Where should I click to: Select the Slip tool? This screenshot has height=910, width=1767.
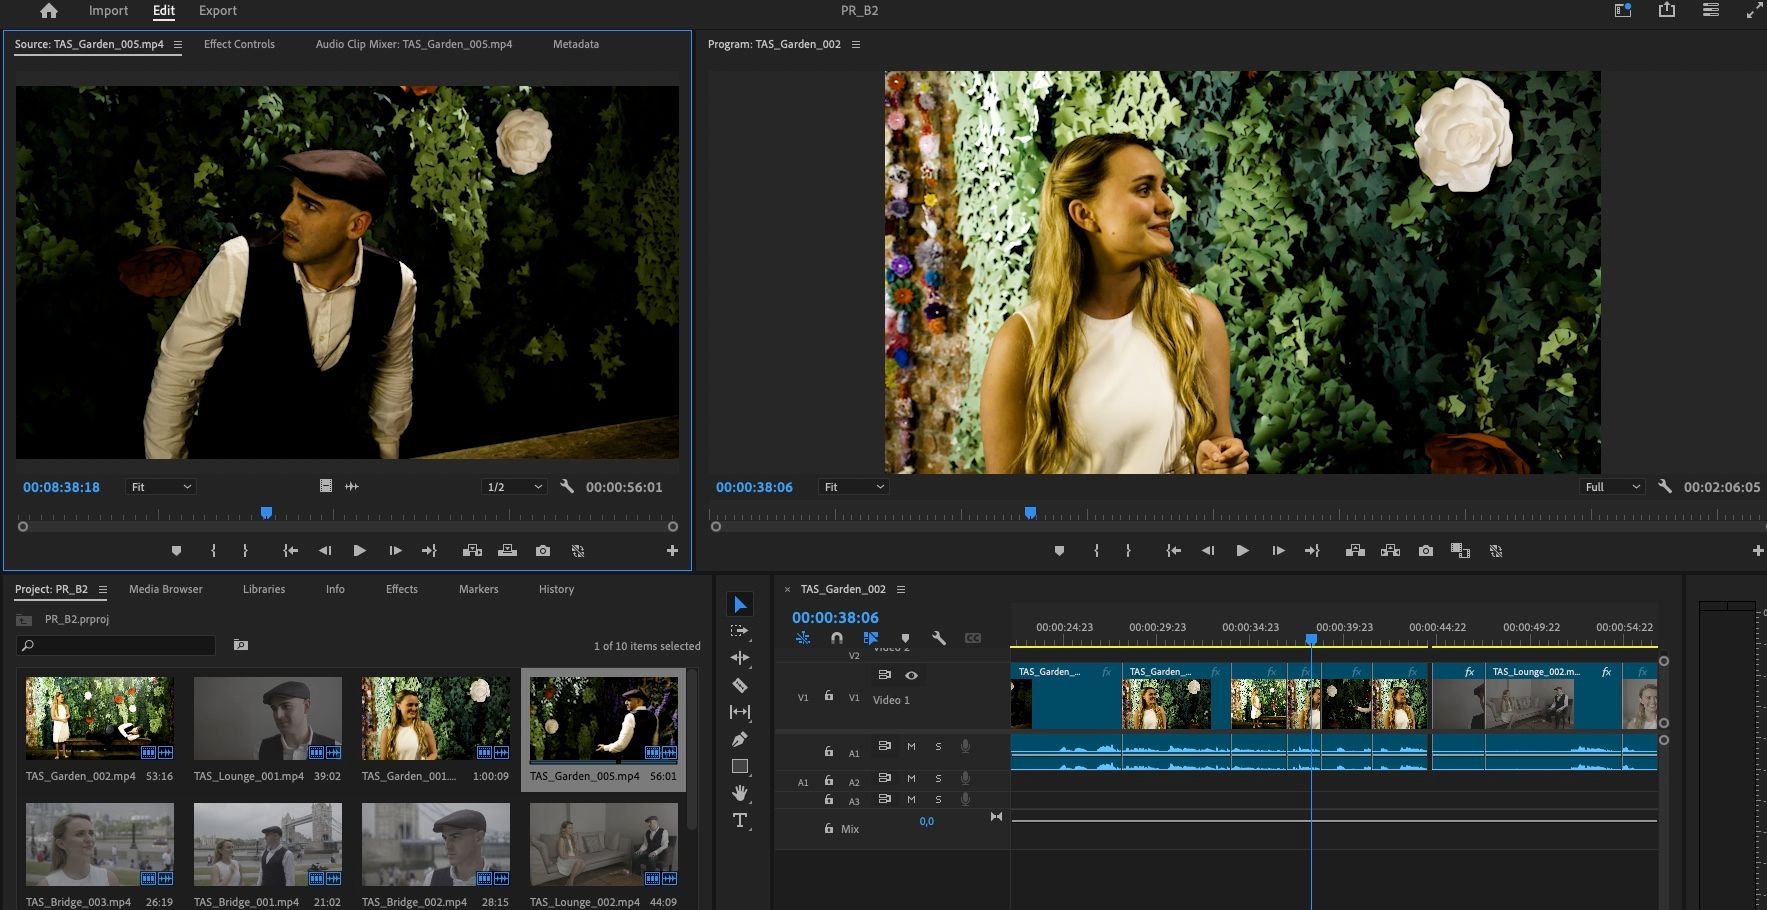[740, 712]
